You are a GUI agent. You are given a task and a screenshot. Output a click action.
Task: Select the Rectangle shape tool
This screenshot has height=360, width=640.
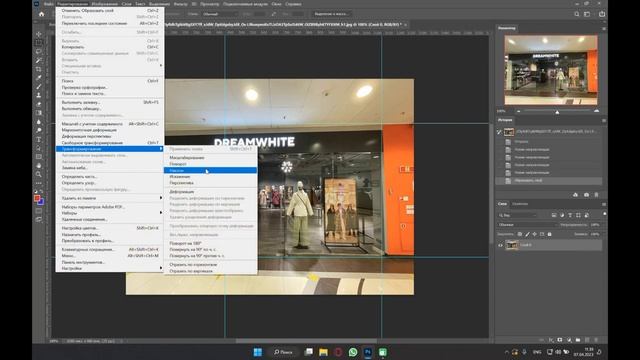click(x=39, y=157)
